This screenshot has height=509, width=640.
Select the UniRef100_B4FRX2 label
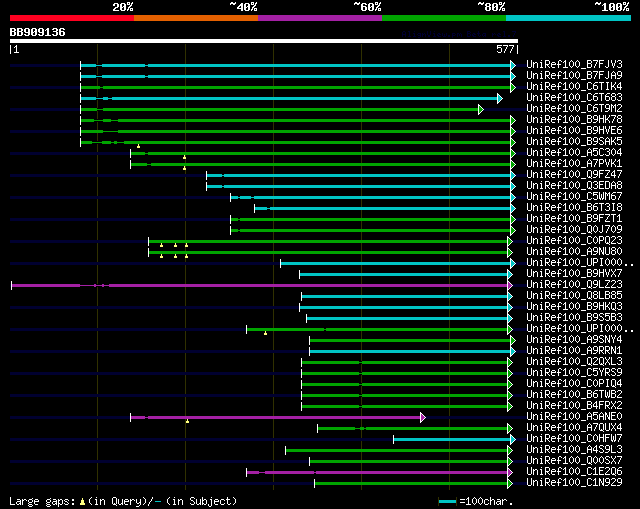(x=574, y=406)
